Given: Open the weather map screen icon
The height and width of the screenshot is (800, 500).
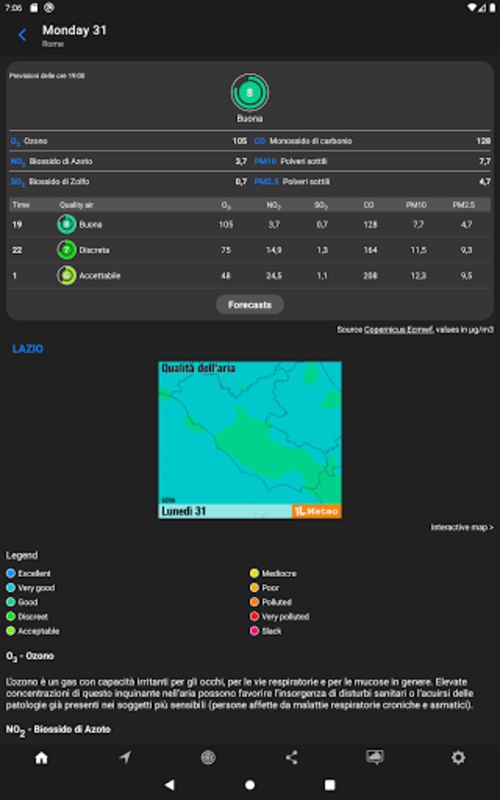Looking at the screenshot, I should pos(375,758).
